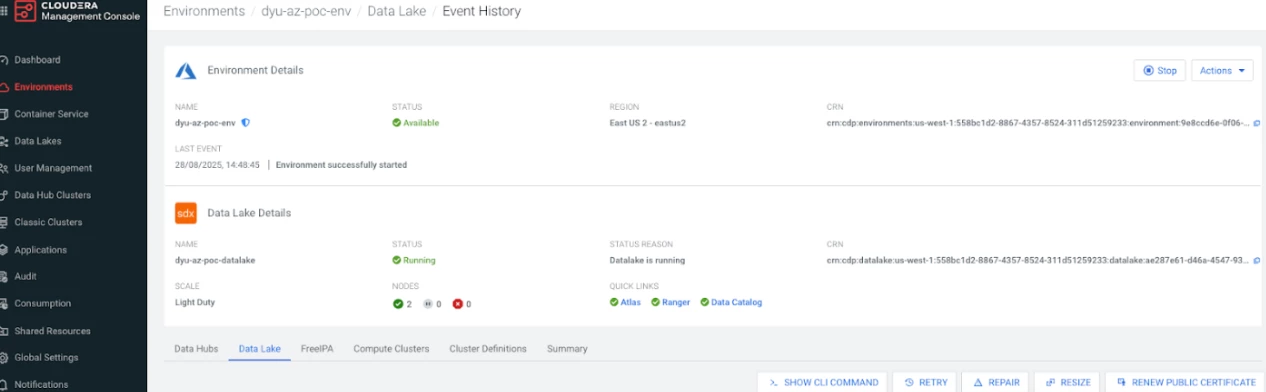
Task: Click the environment name dyu-az-poc-env text
Action: [206, 123]
